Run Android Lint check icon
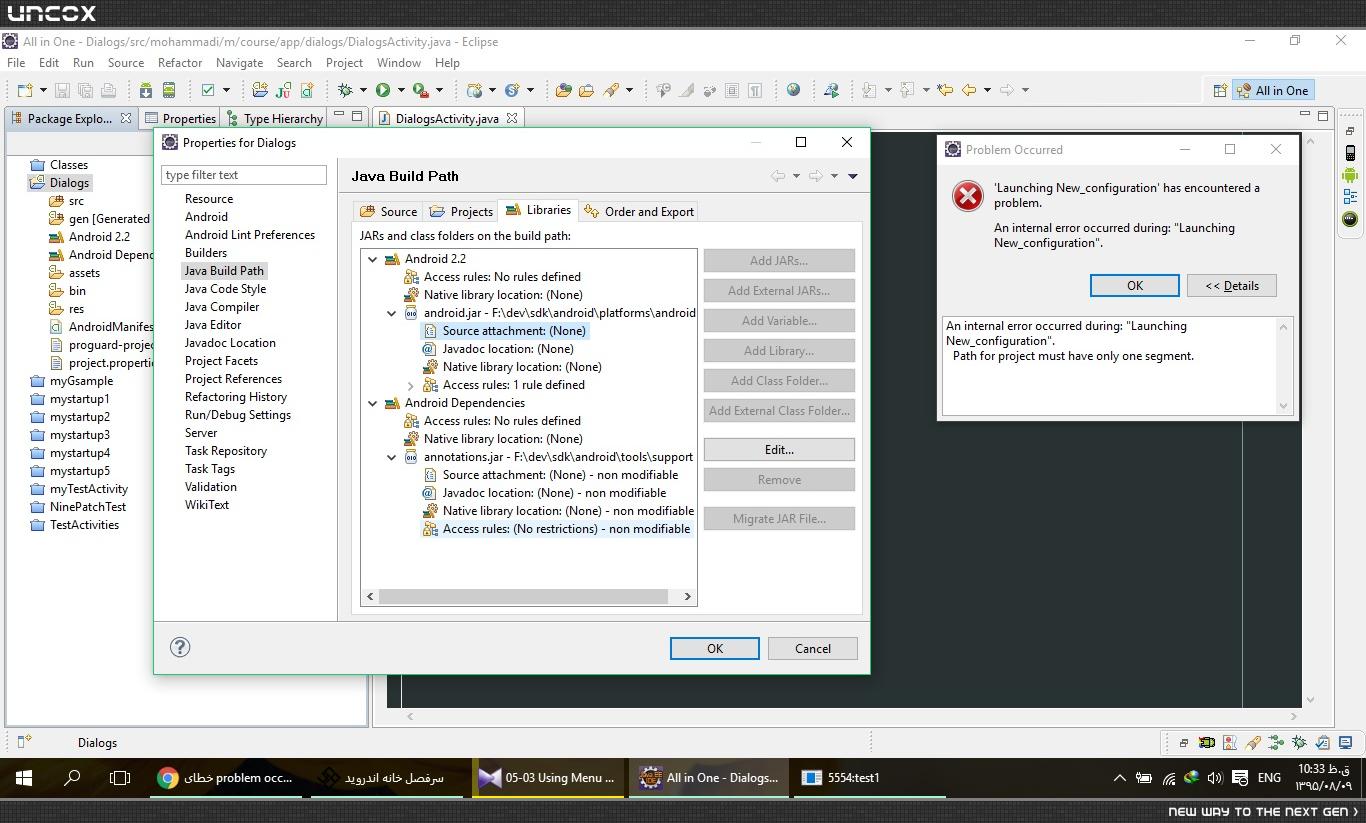Screen dimensions: 1366x823 208,90
